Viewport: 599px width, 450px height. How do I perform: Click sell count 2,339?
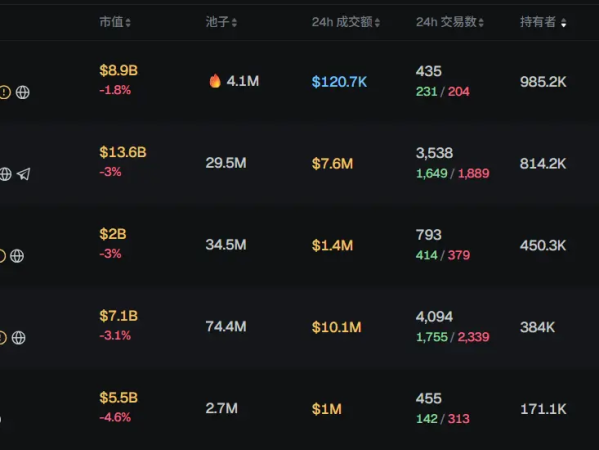coord(473,337)
